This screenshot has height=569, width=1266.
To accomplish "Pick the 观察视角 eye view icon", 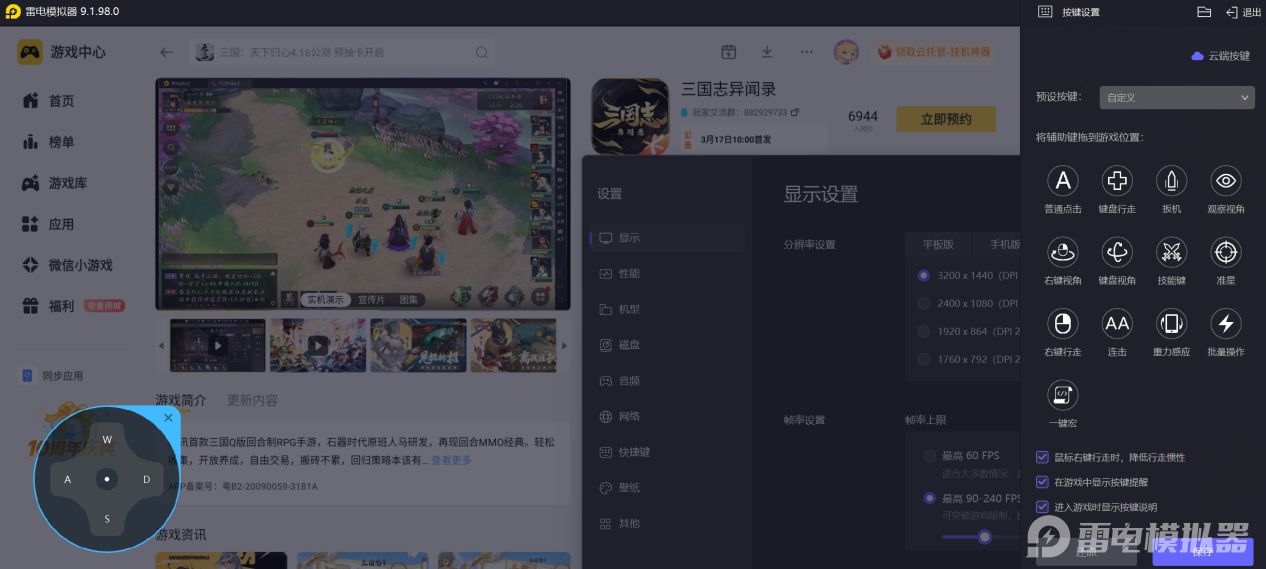I will [1226, 181].
